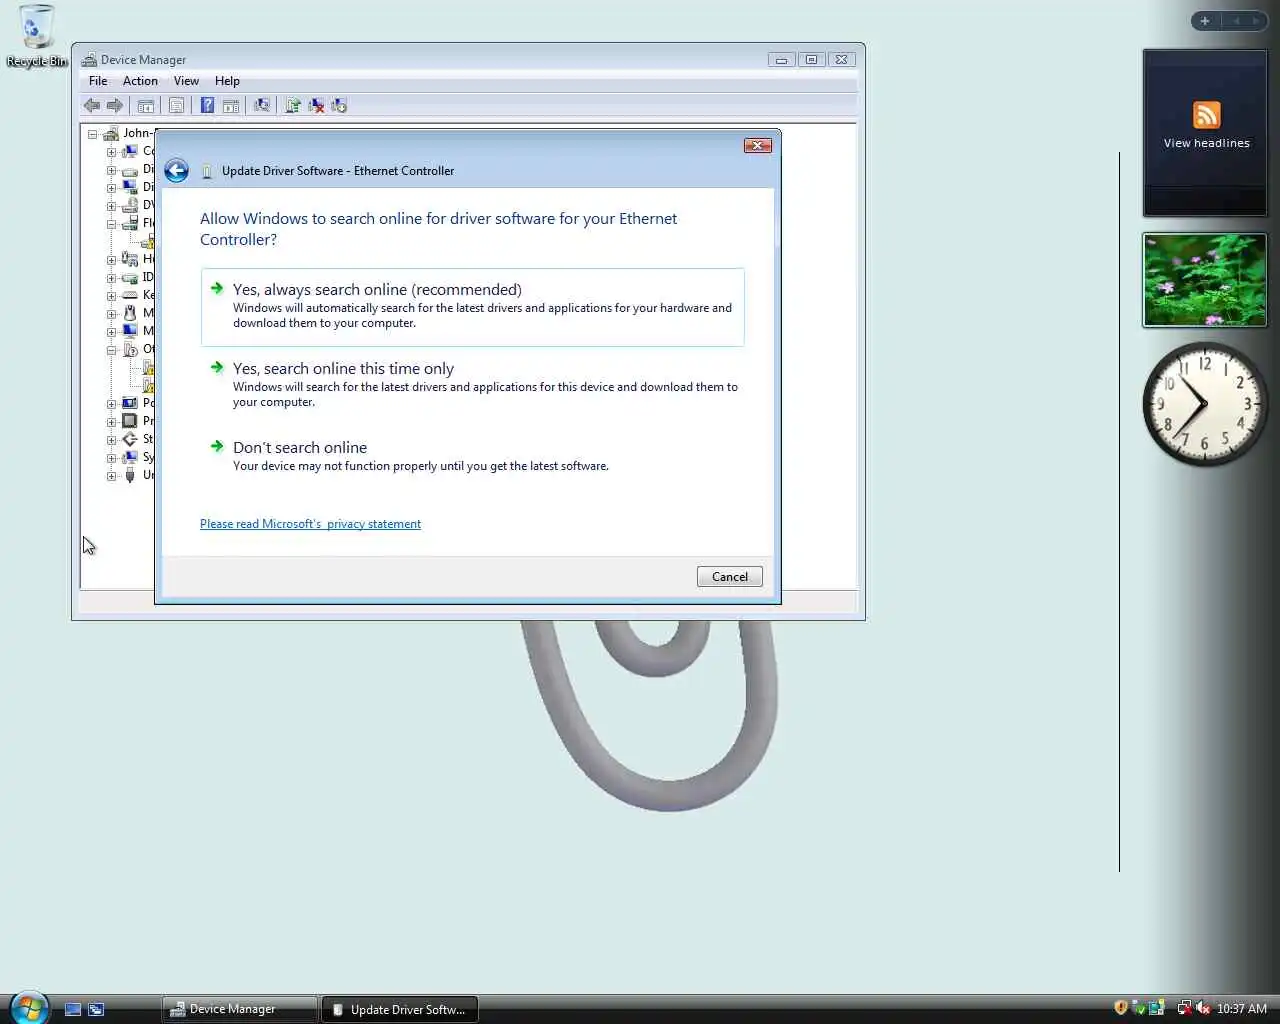This screenshot has width=1280, height=1024.
Task: Click the Uninstall device icon with red X
Action: point(316,105)
